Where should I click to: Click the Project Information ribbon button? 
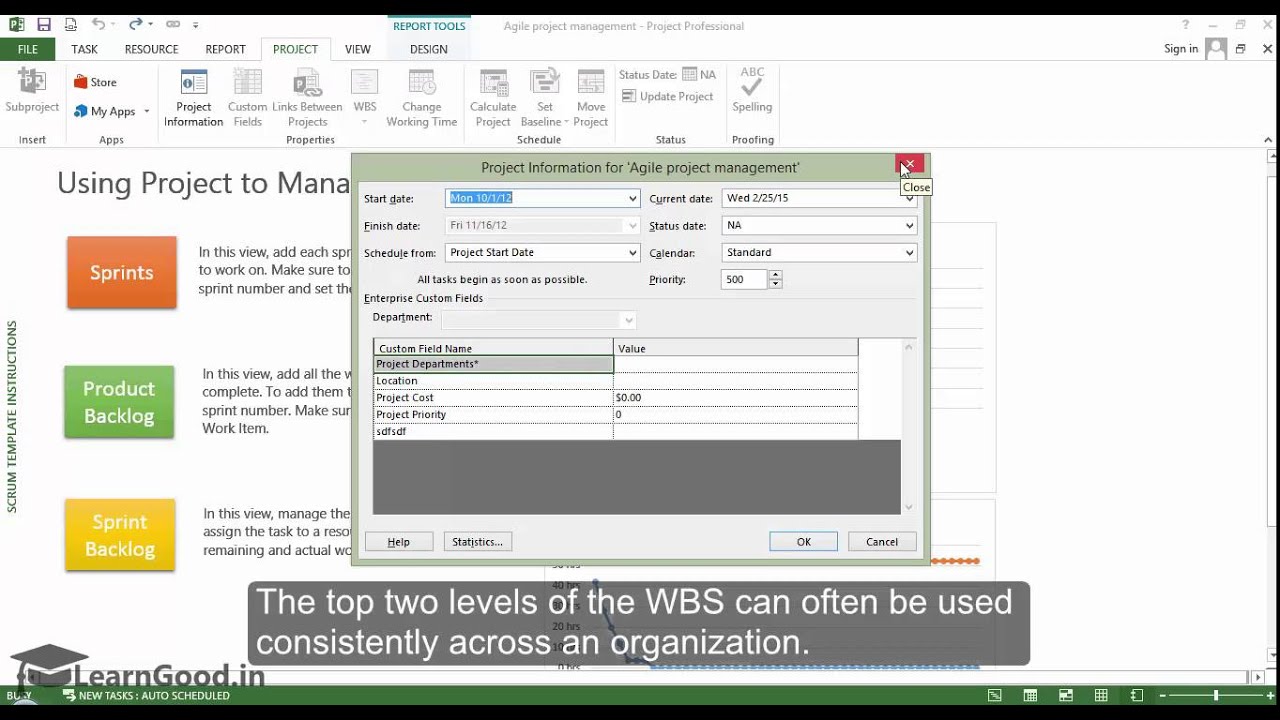pos(194,98)
